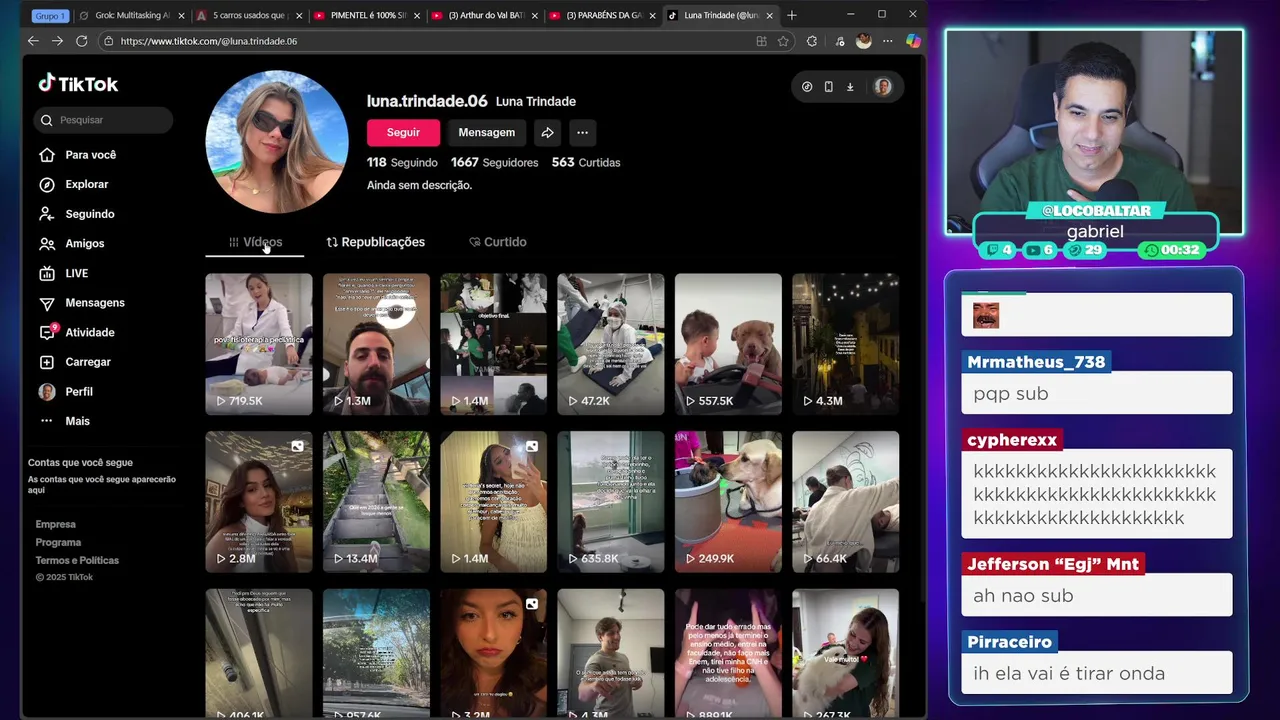Screen dimensions: 1280x720
Task: Open the video with 2.8M views
Action: 259,502
